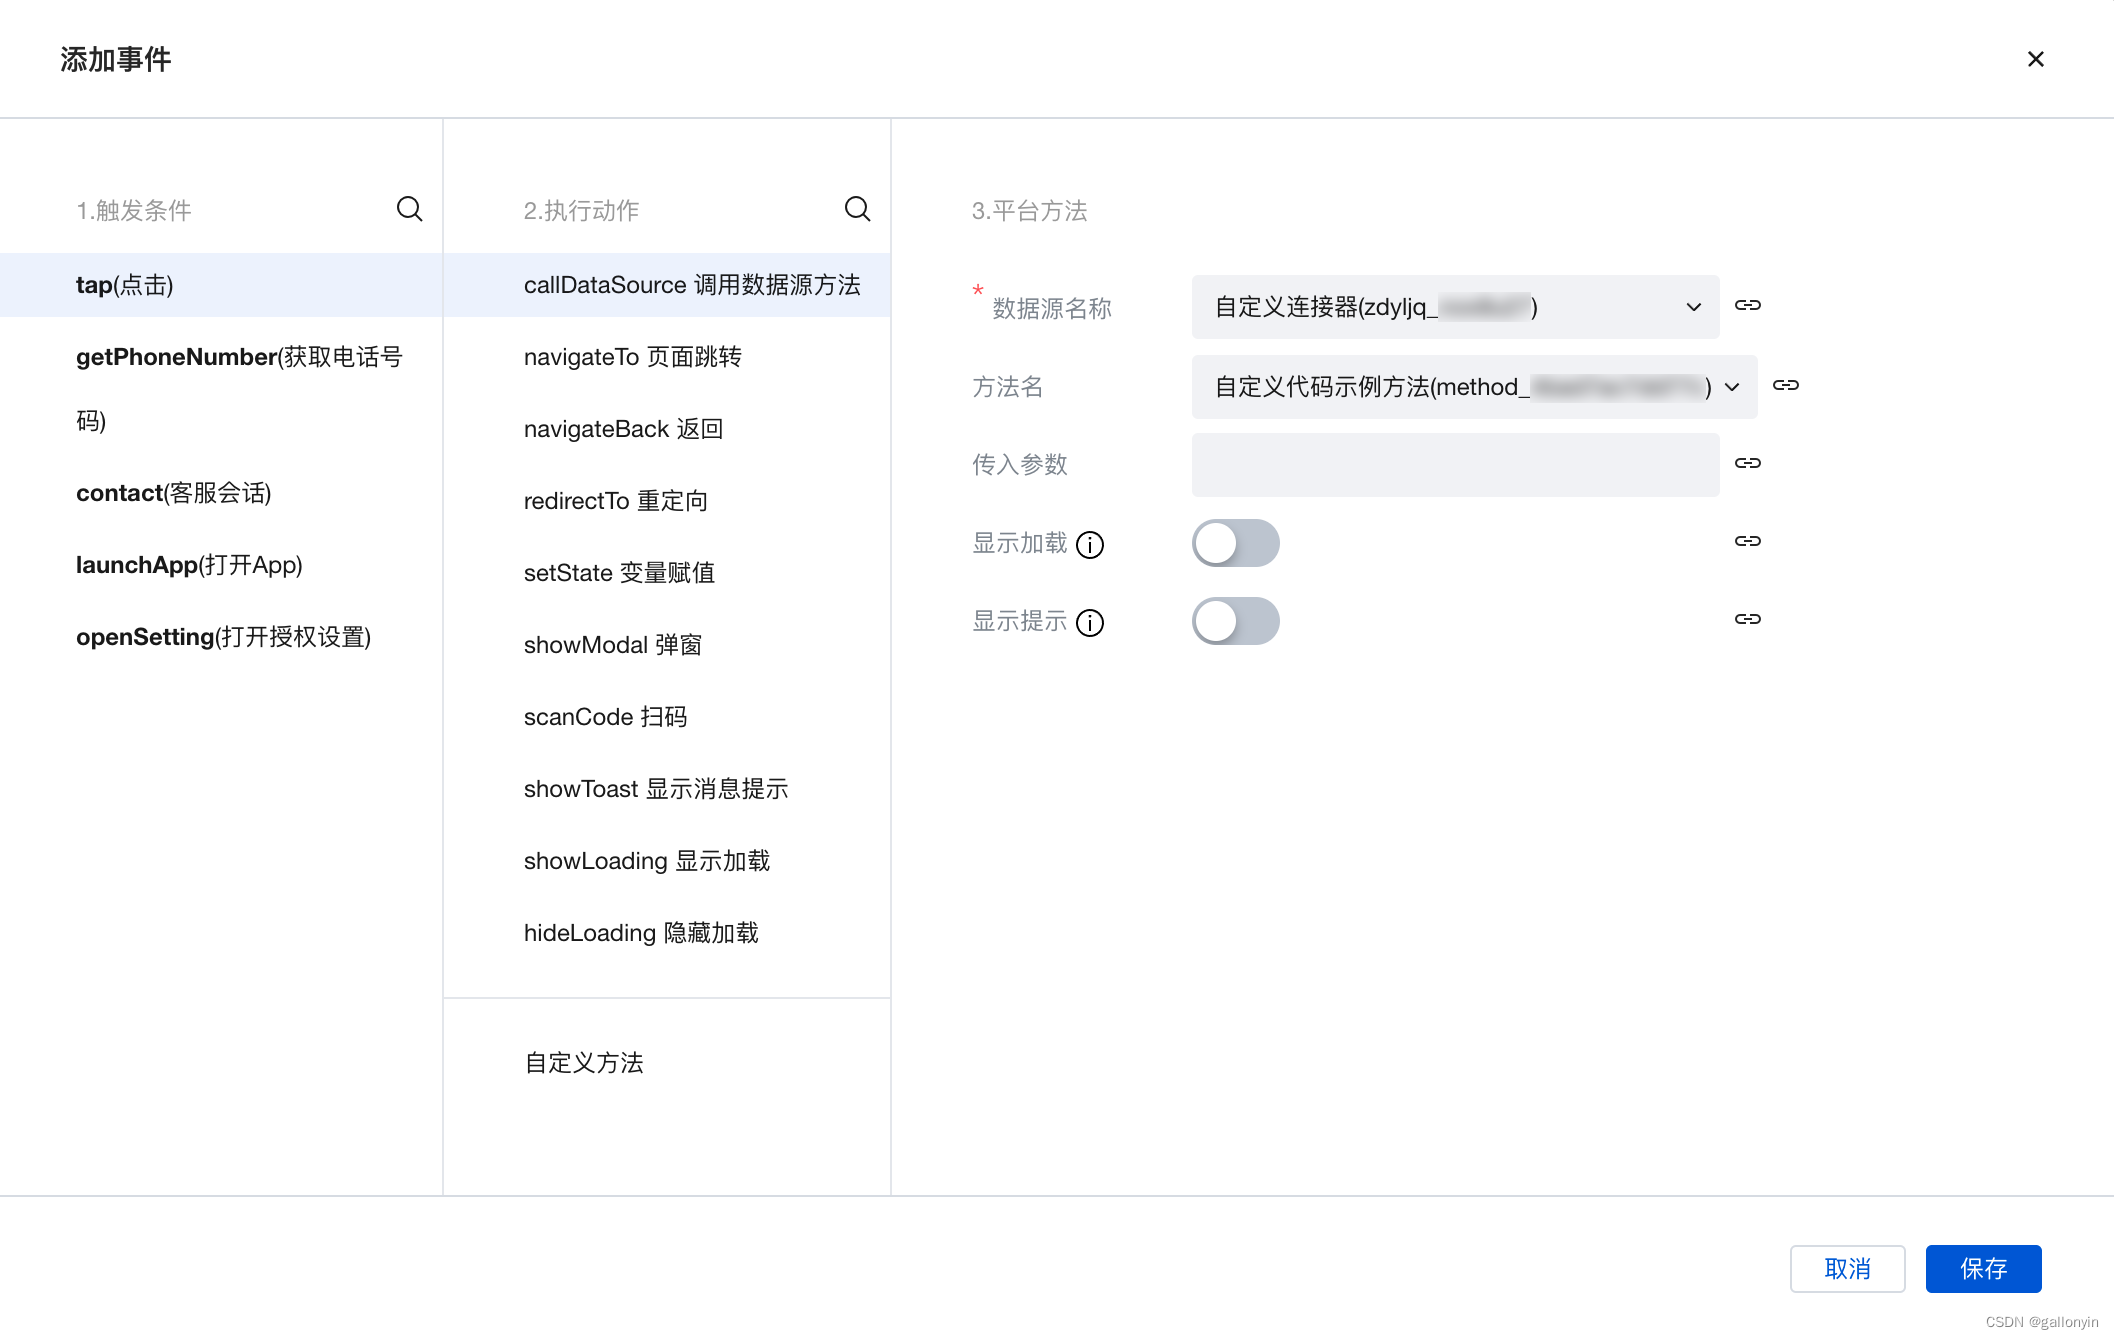Close the 添加事件 dialog
Image resolution: width=2114 pixels, height=1339 pixels.
[x=2035, y=59]
